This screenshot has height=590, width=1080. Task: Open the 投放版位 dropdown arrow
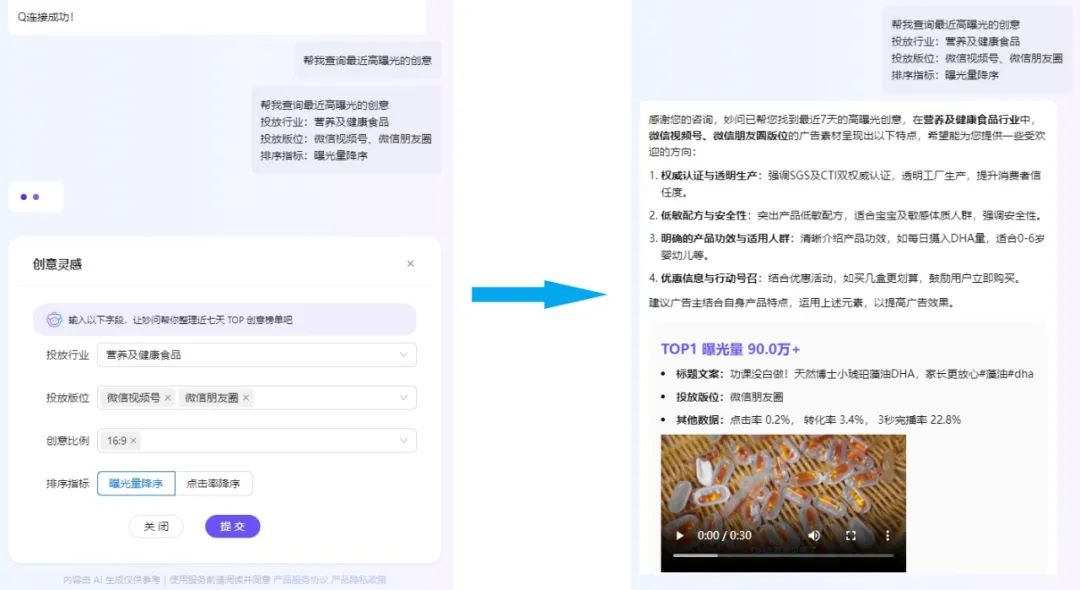404,398
